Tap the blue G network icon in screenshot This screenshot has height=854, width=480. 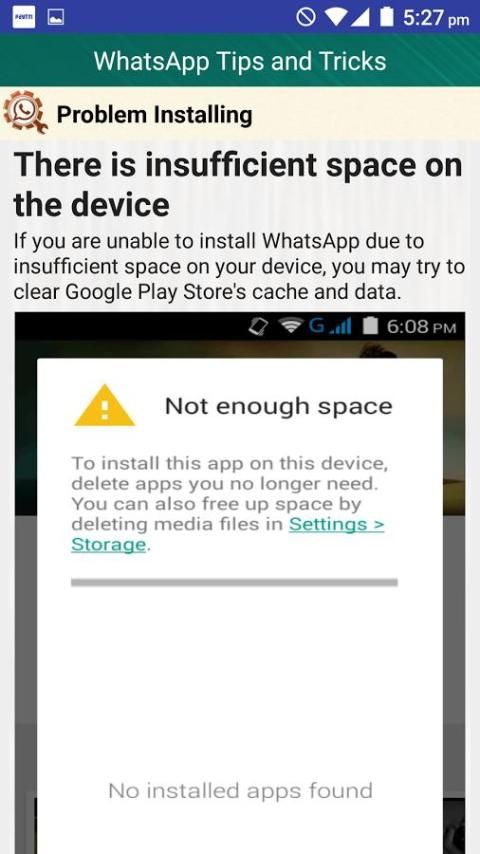(x=317, y=326)
